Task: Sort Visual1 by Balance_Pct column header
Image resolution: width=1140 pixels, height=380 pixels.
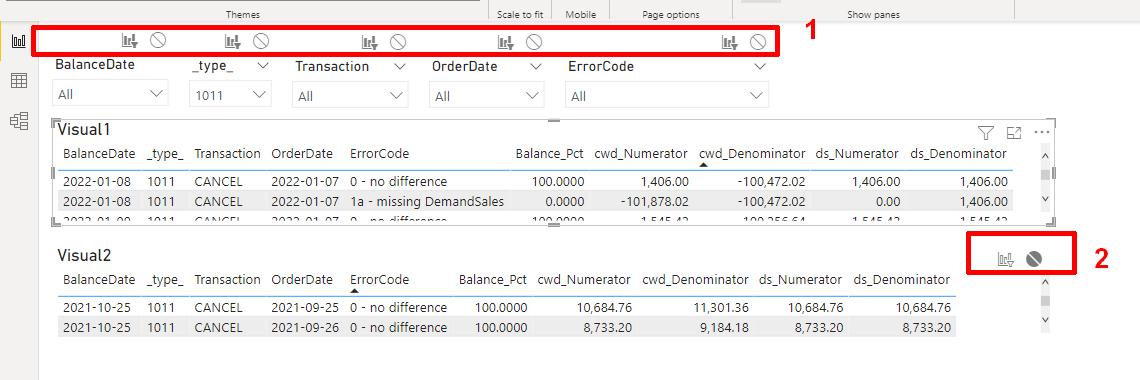Action: [549, 153]
